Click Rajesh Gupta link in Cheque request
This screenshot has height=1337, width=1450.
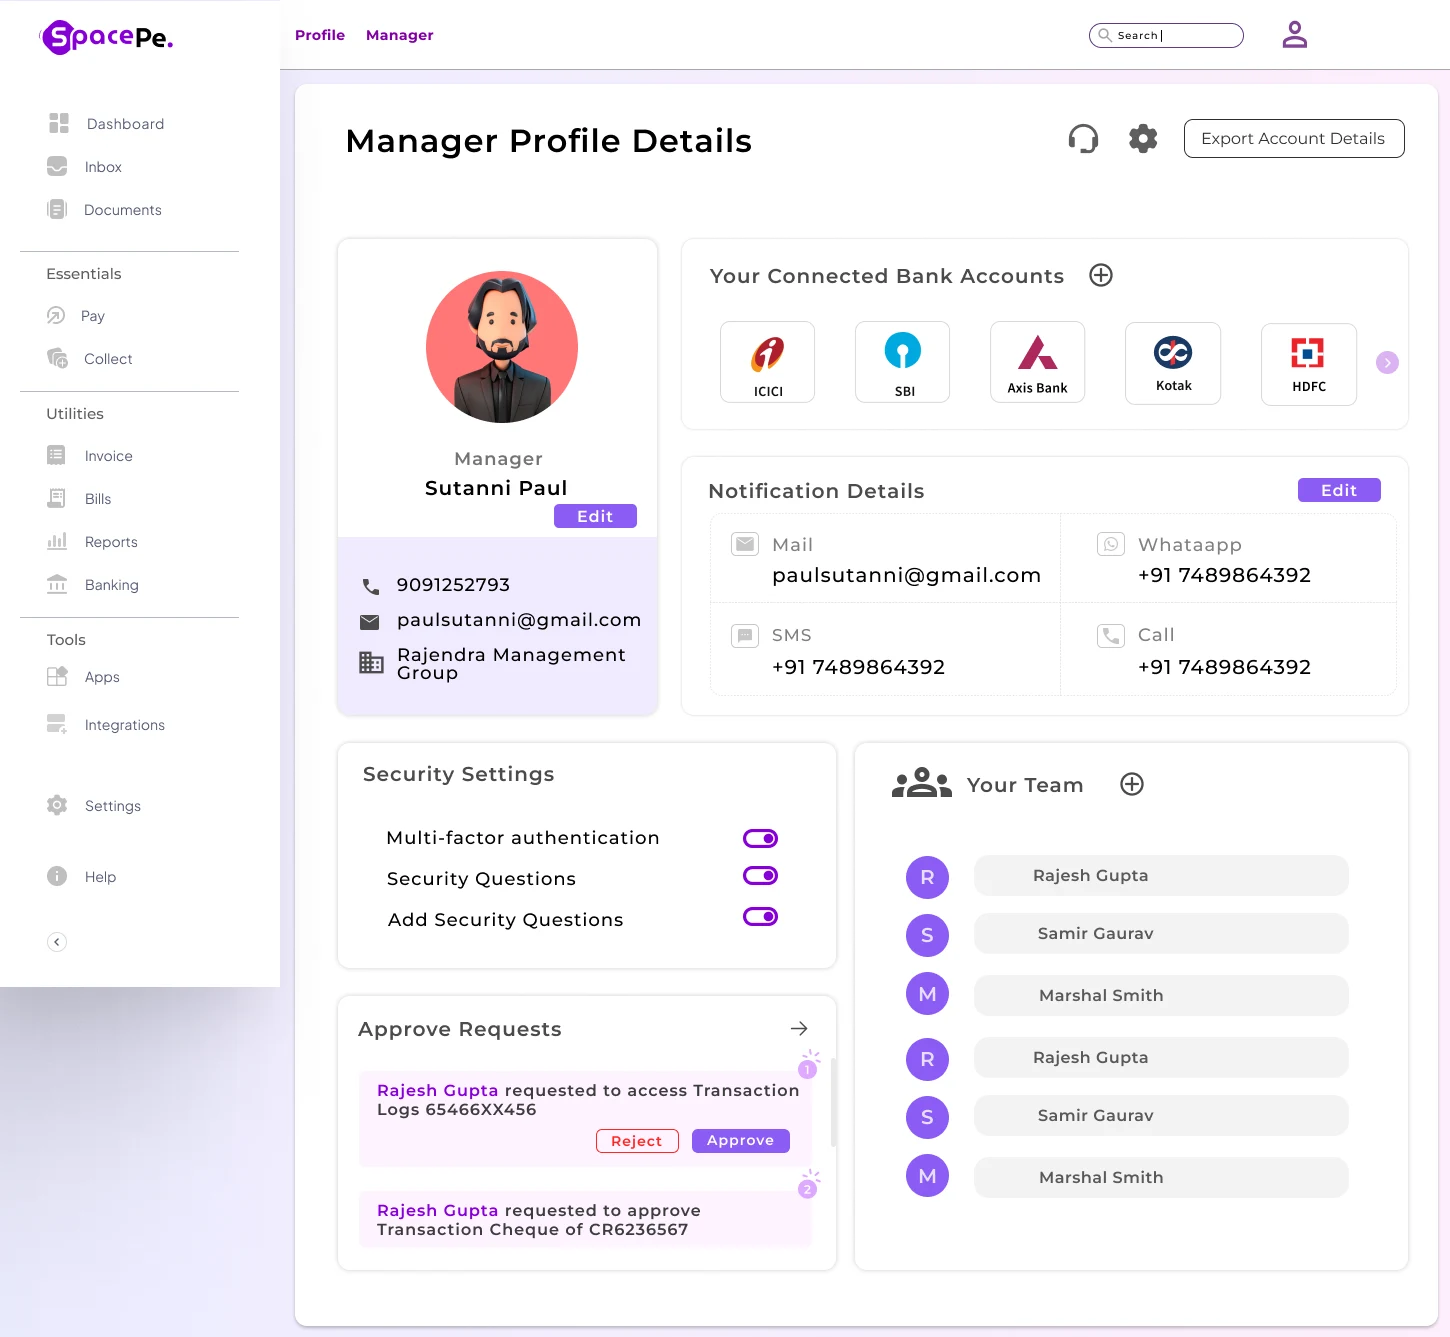tap(437, 1211)
